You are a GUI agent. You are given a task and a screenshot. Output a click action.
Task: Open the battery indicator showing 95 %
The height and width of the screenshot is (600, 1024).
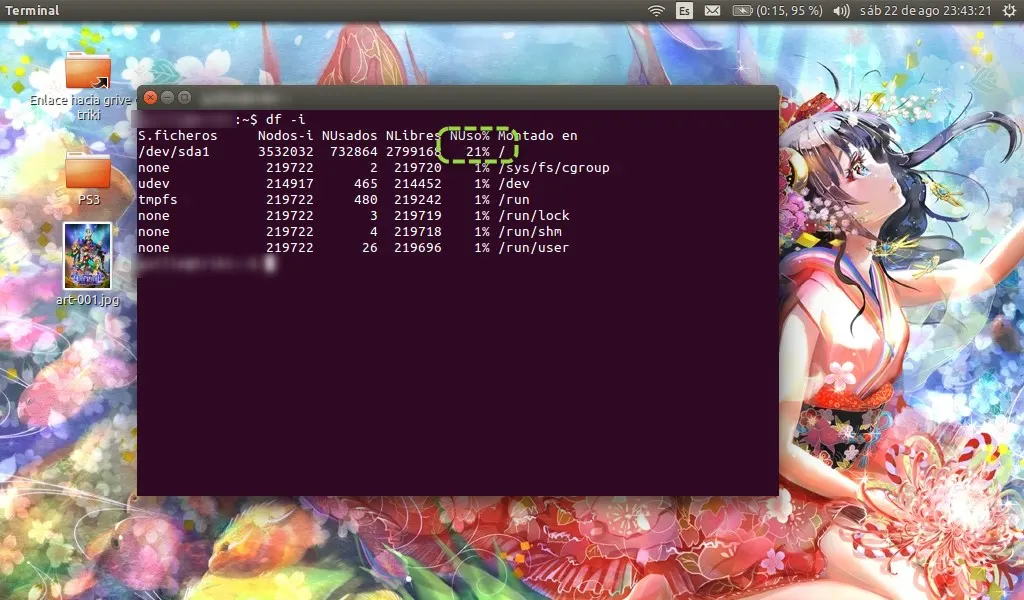[777, 11]
